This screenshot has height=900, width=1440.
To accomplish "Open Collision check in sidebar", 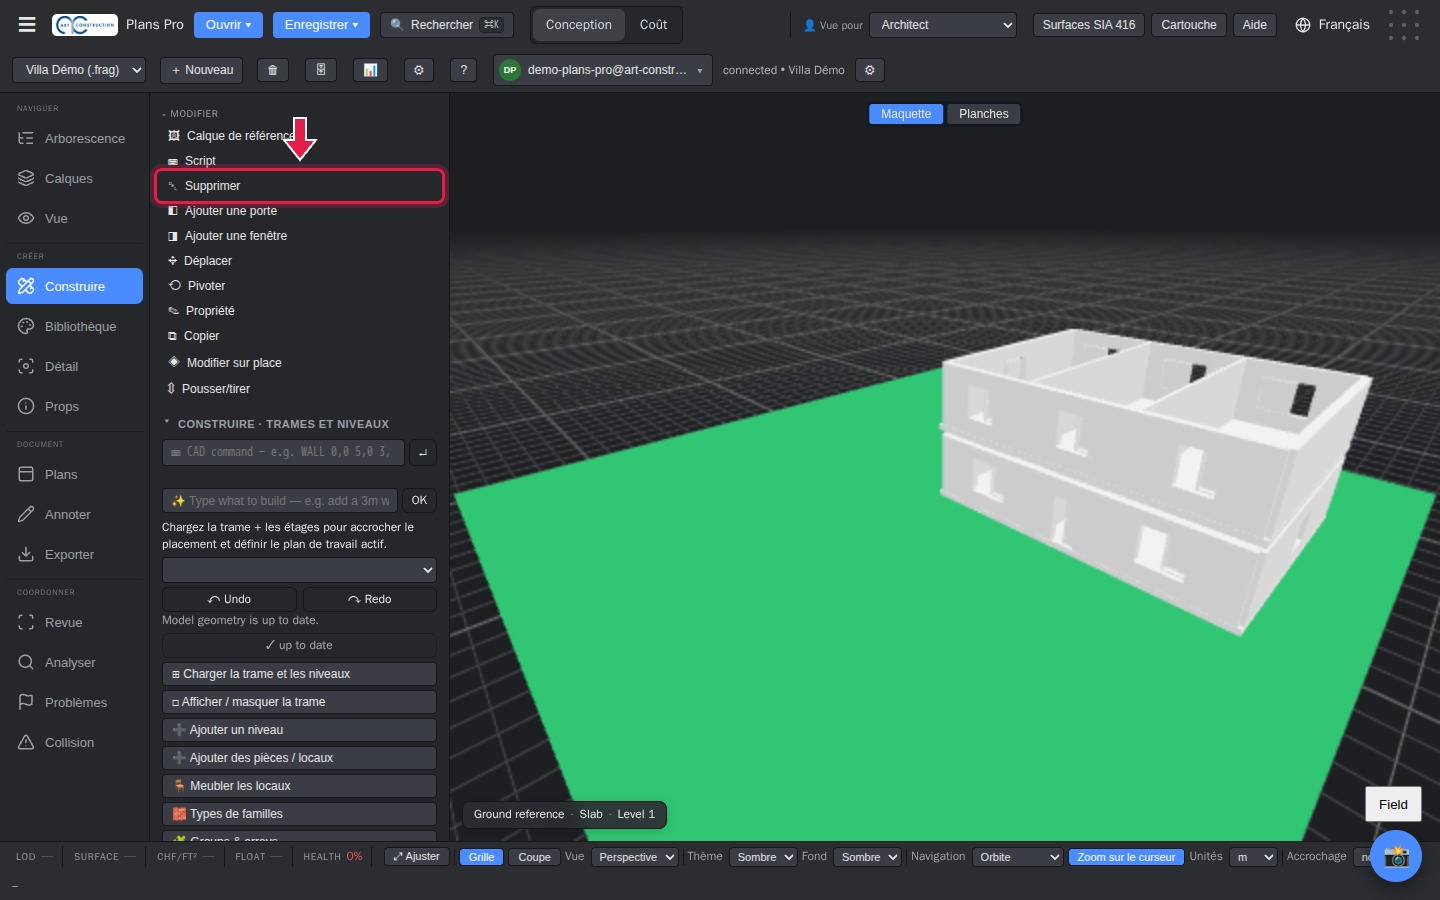I will coord(74,742).
